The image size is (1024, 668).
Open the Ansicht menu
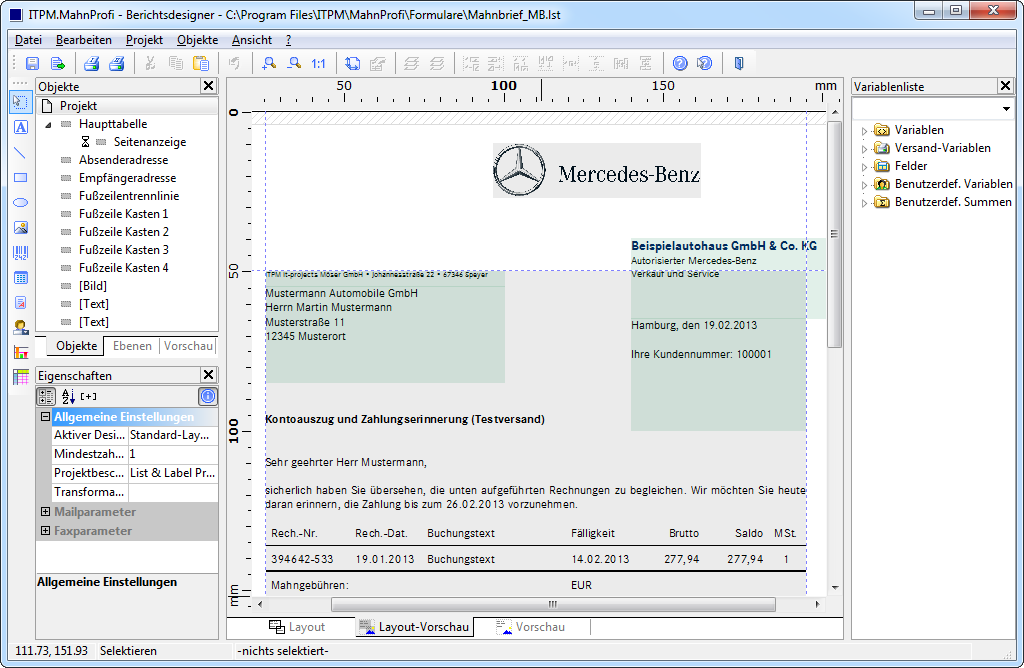(251, 40)
